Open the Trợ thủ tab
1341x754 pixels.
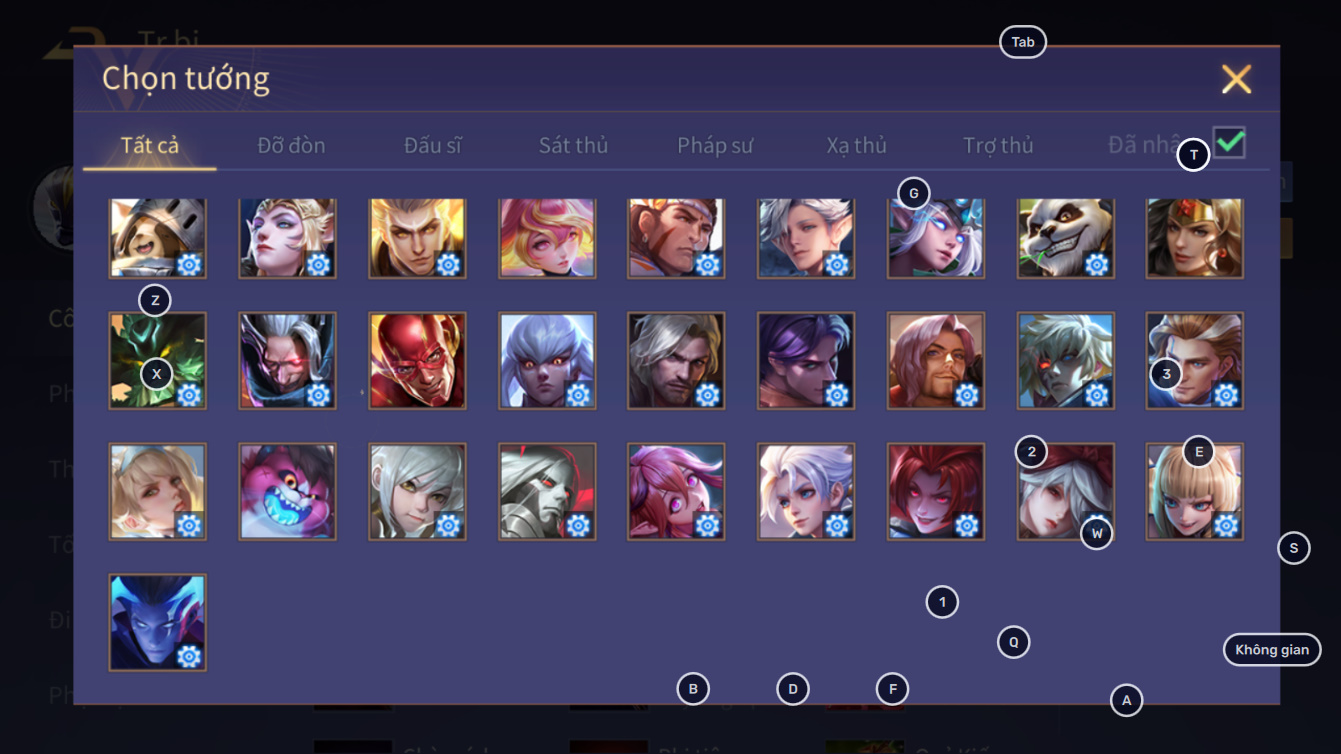coord(998,145)
